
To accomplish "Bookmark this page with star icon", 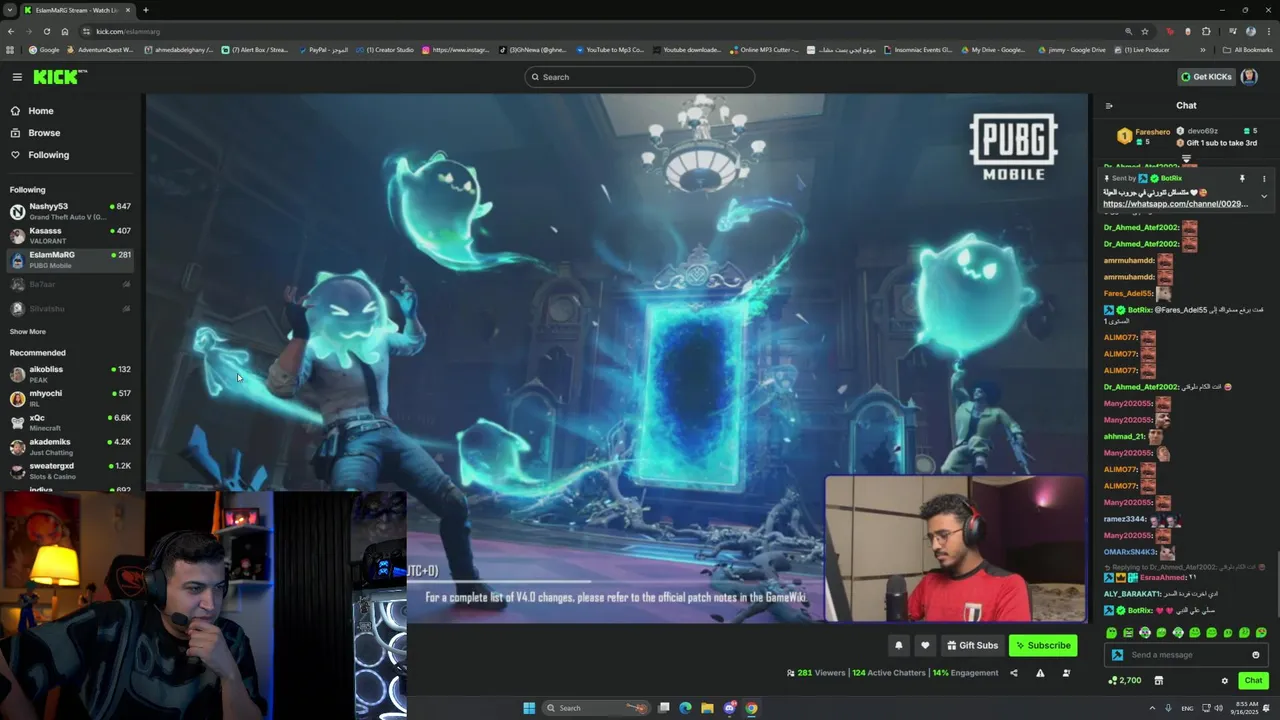I will click(x=1145, y=31).
